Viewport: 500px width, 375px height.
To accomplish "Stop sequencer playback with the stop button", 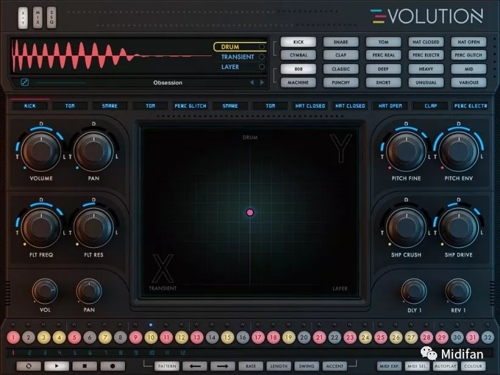I will pyautogui.click(x=85, y=366).
